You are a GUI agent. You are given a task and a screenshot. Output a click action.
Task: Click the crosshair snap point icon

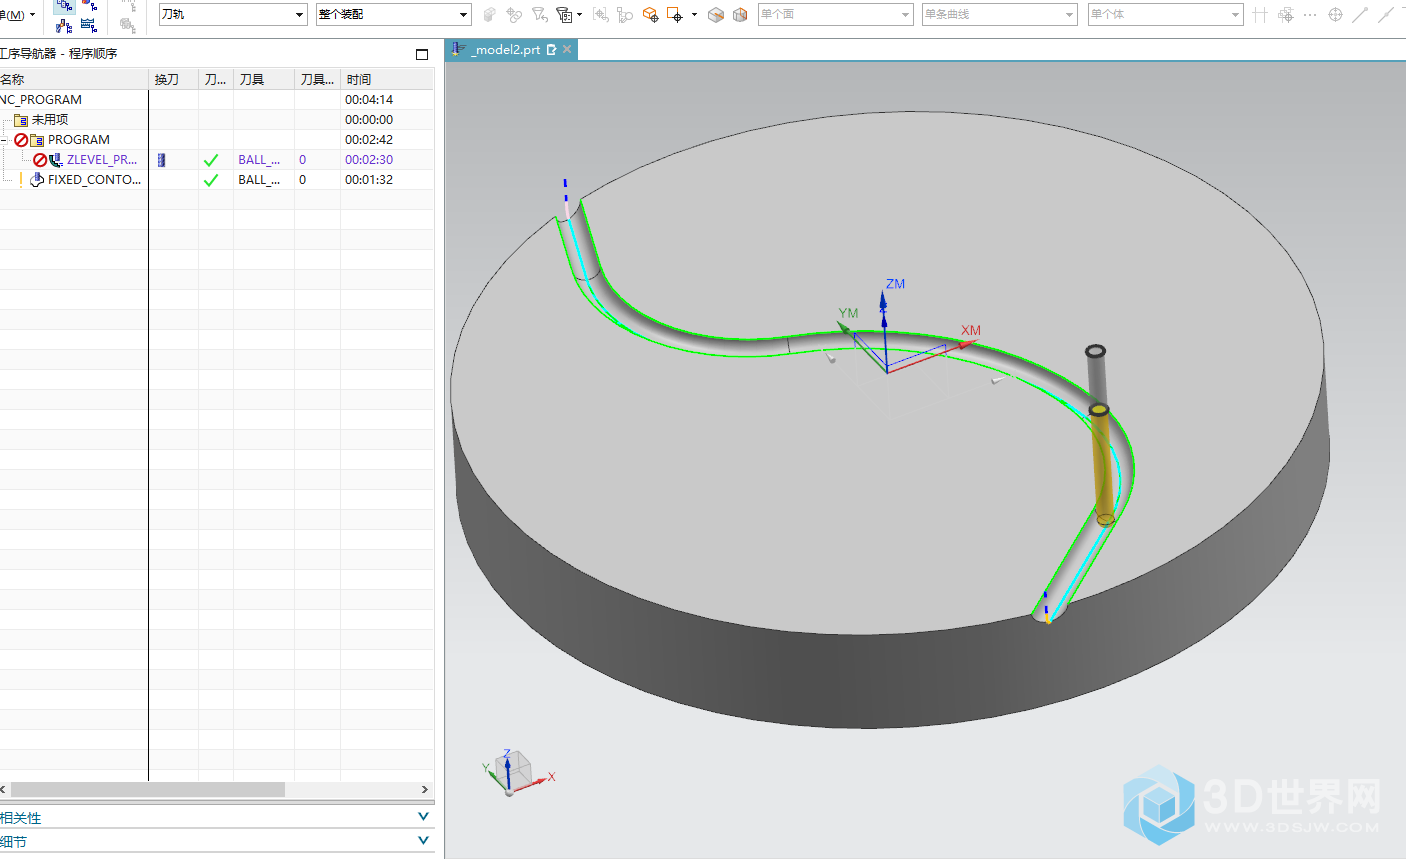(x=1335, y=15)
